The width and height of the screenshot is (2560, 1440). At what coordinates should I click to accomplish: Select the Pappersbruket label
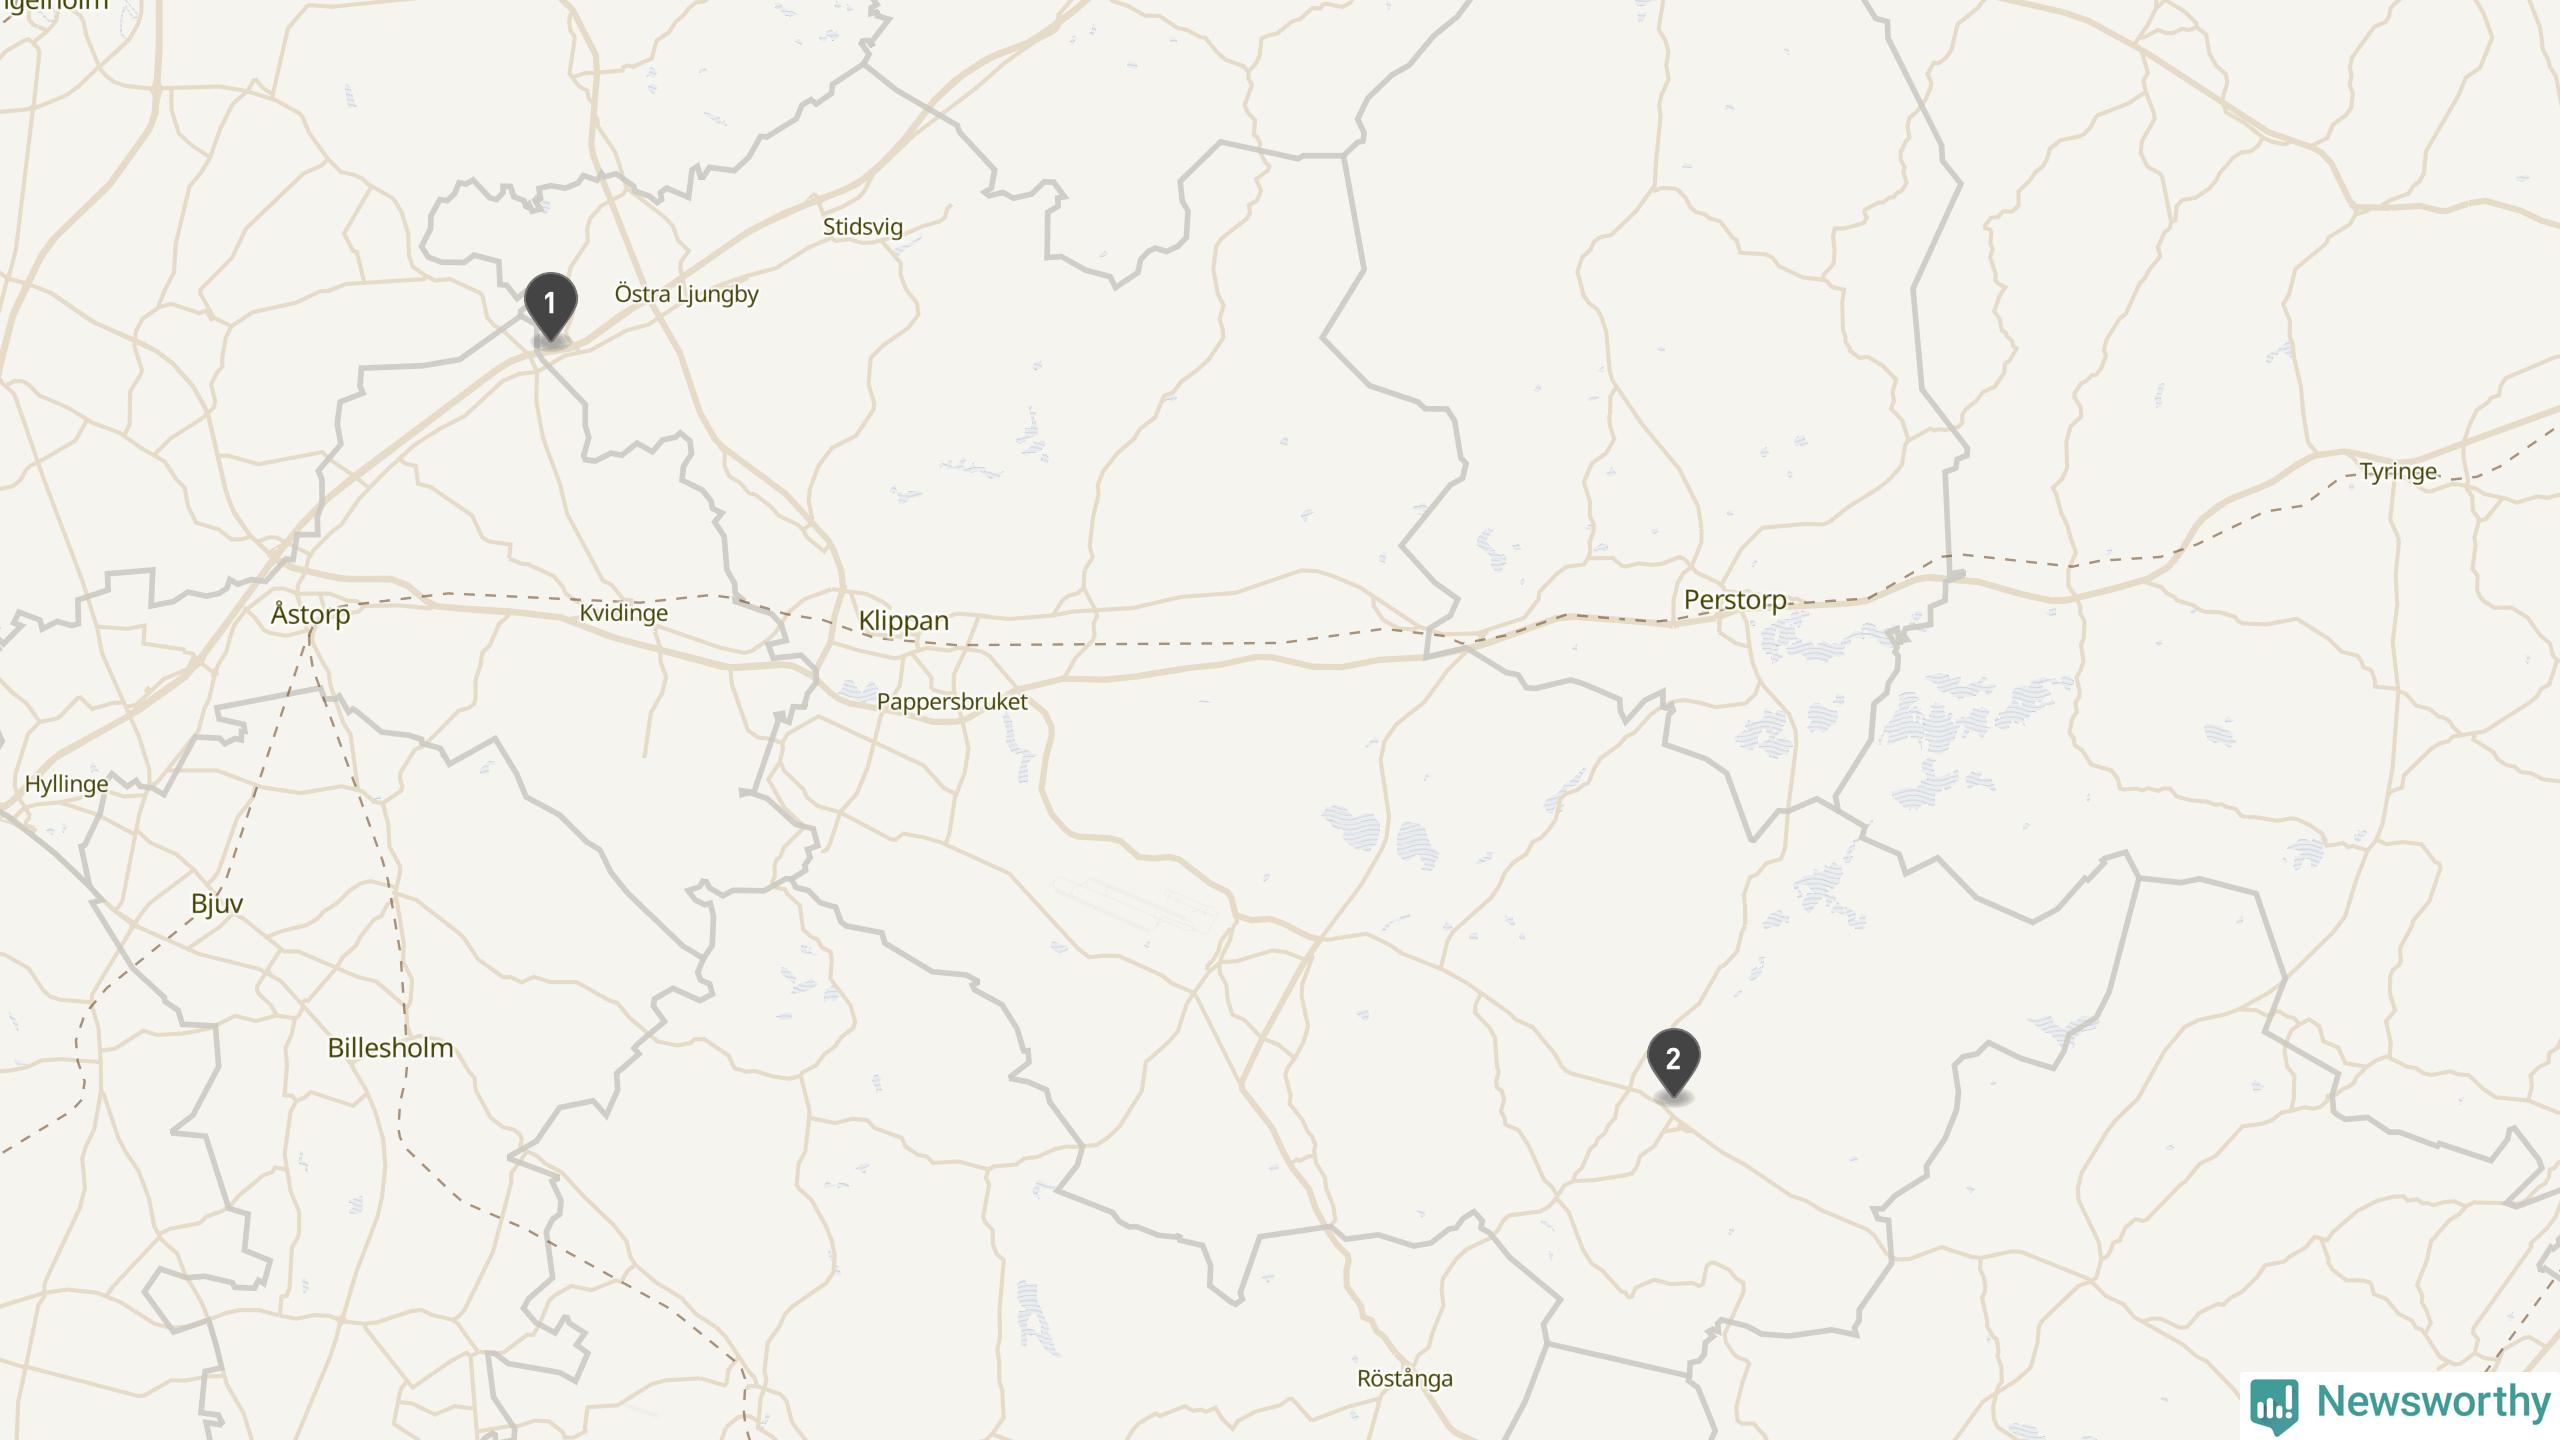pos(952,702)
